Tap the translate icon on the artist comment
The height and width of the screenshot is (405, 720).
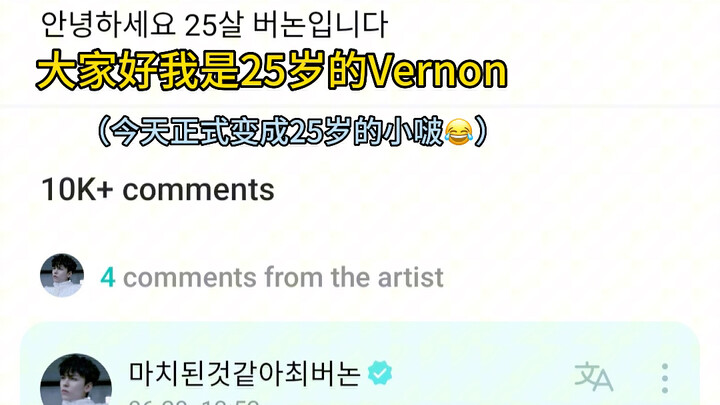click(x=593, y=377)
